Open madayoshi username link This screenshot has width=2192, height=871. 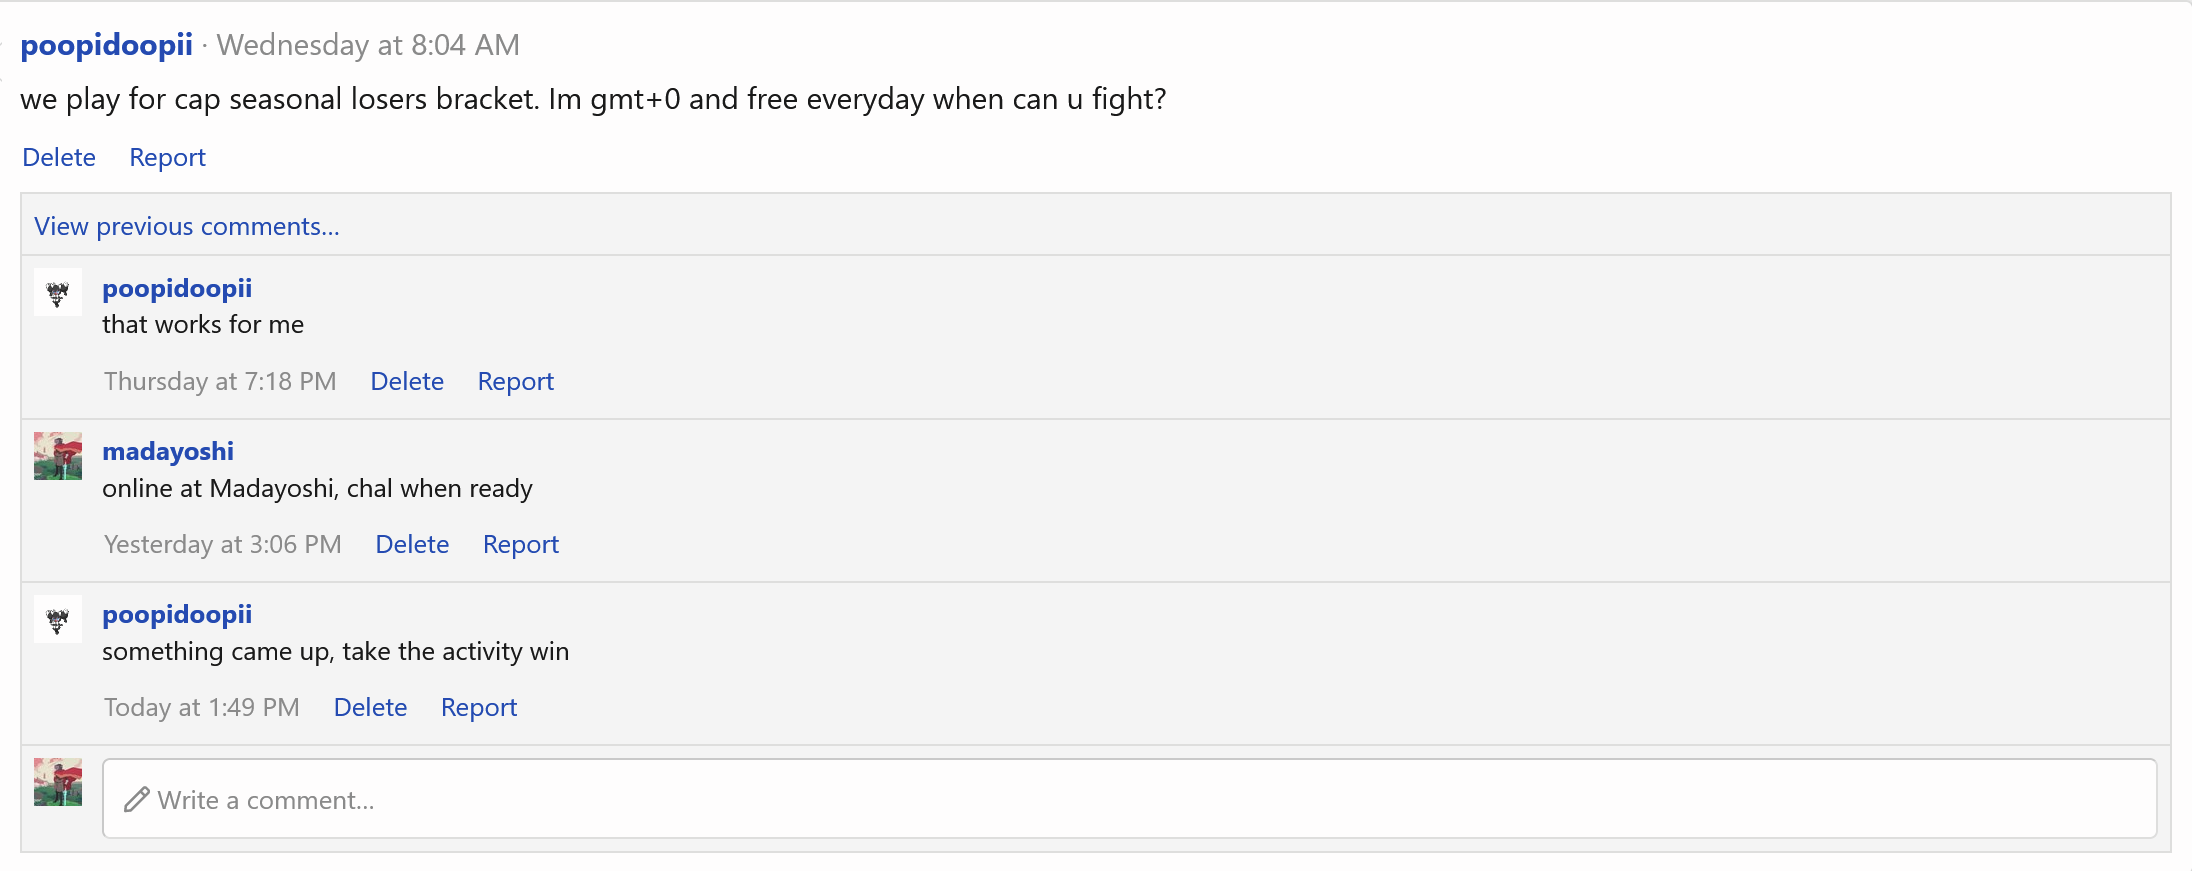(168, 451)
